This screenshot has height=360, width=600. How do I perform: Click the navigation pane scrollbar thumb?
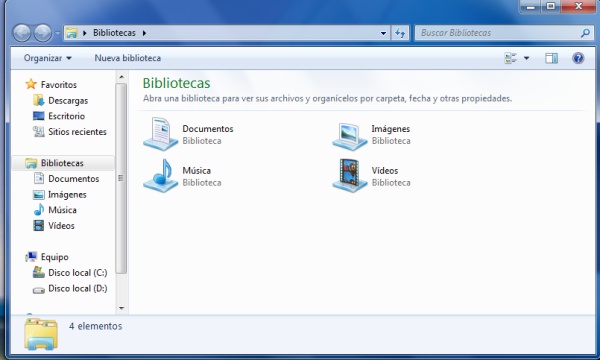(x=121, y=178)
